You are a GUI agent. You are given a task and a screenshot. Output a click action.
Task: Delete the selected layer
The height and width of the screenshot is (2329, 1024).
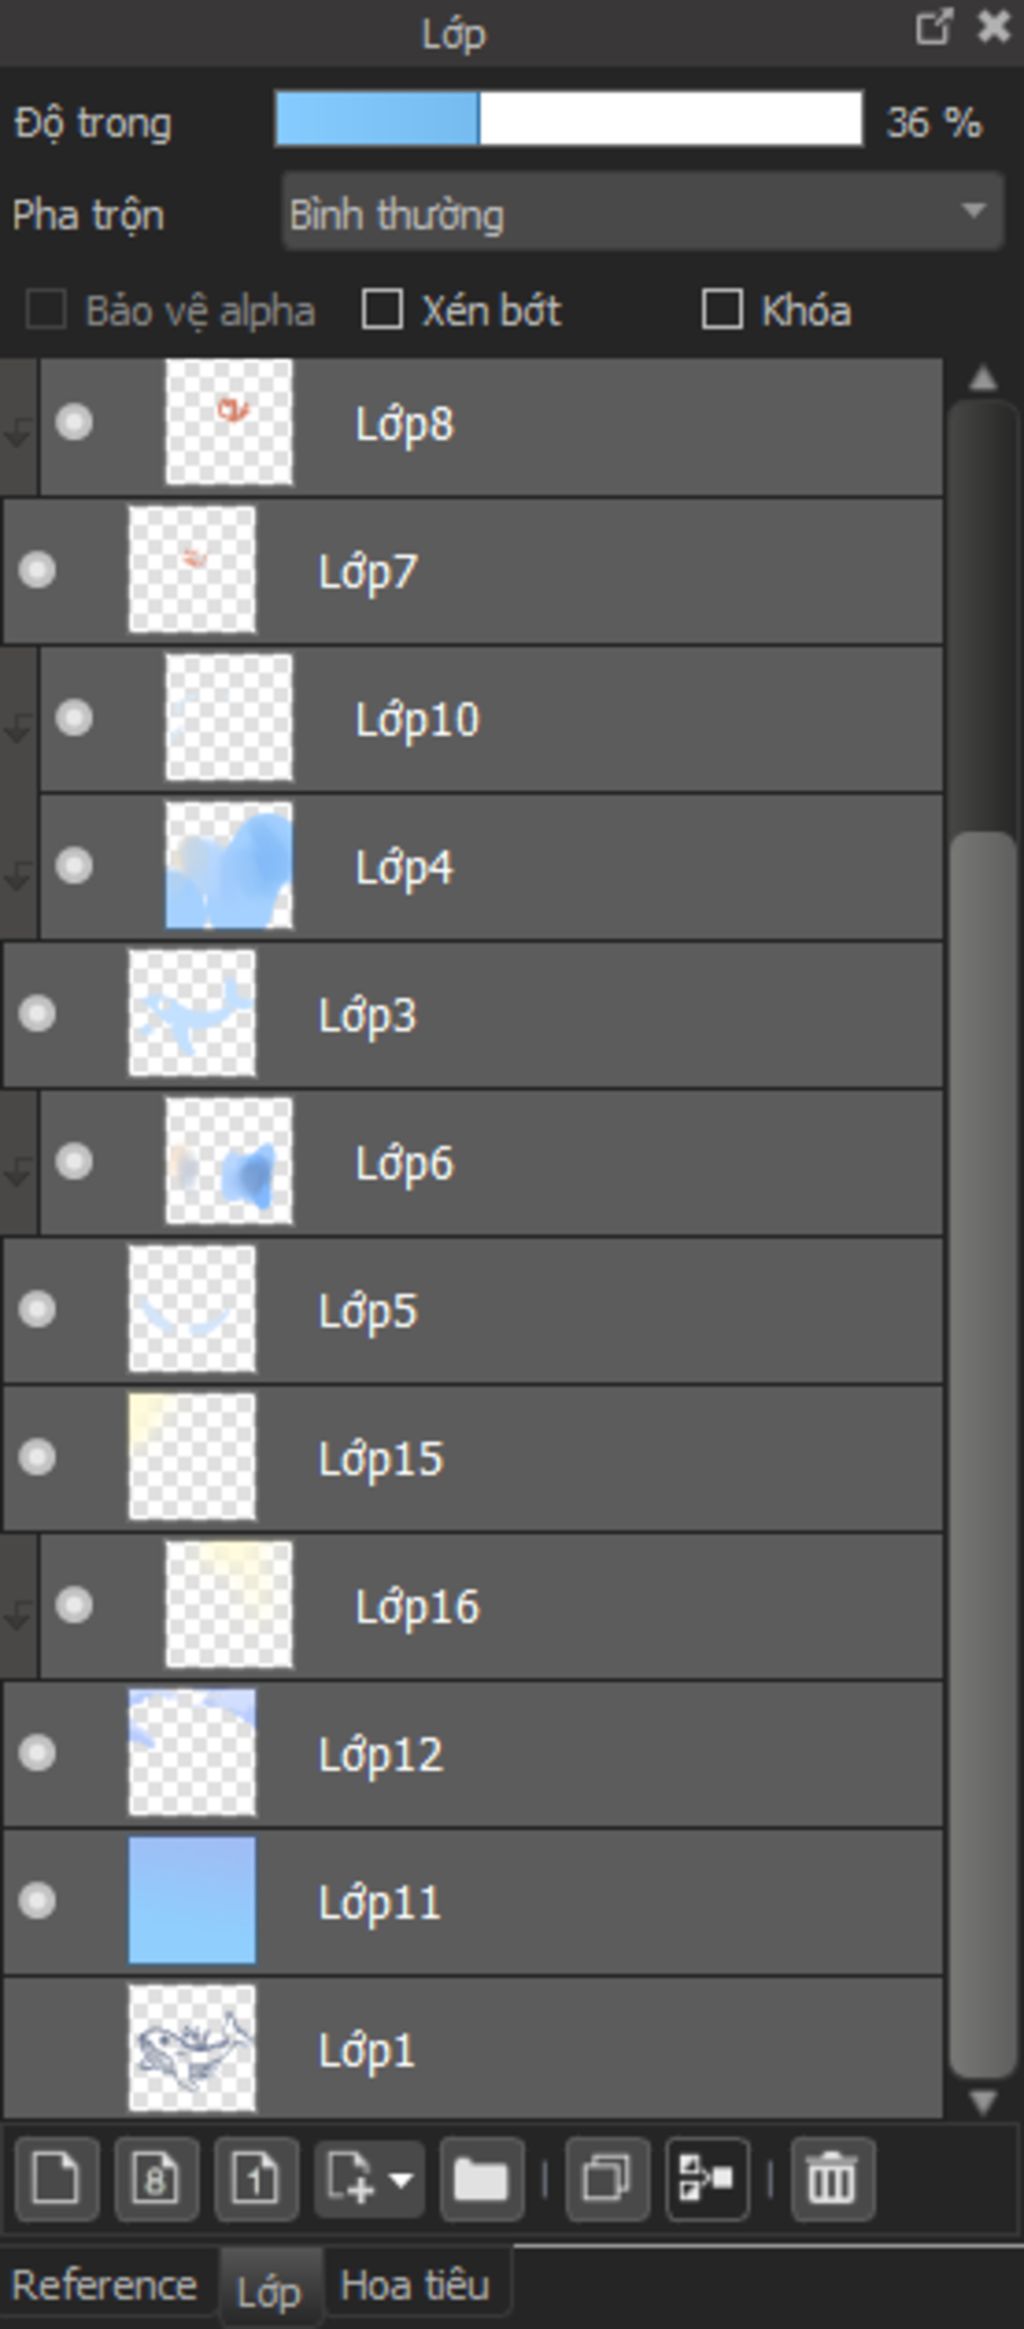point(831,2177)
